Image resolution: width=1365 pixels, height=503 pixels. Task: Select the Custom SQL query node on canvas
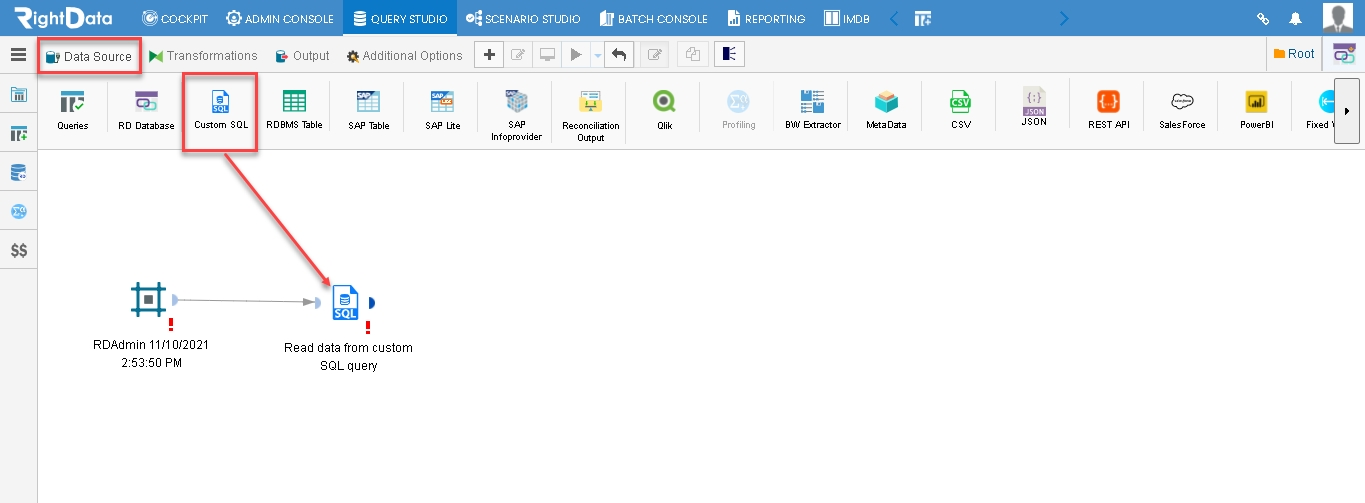click(x=345, y=301)
